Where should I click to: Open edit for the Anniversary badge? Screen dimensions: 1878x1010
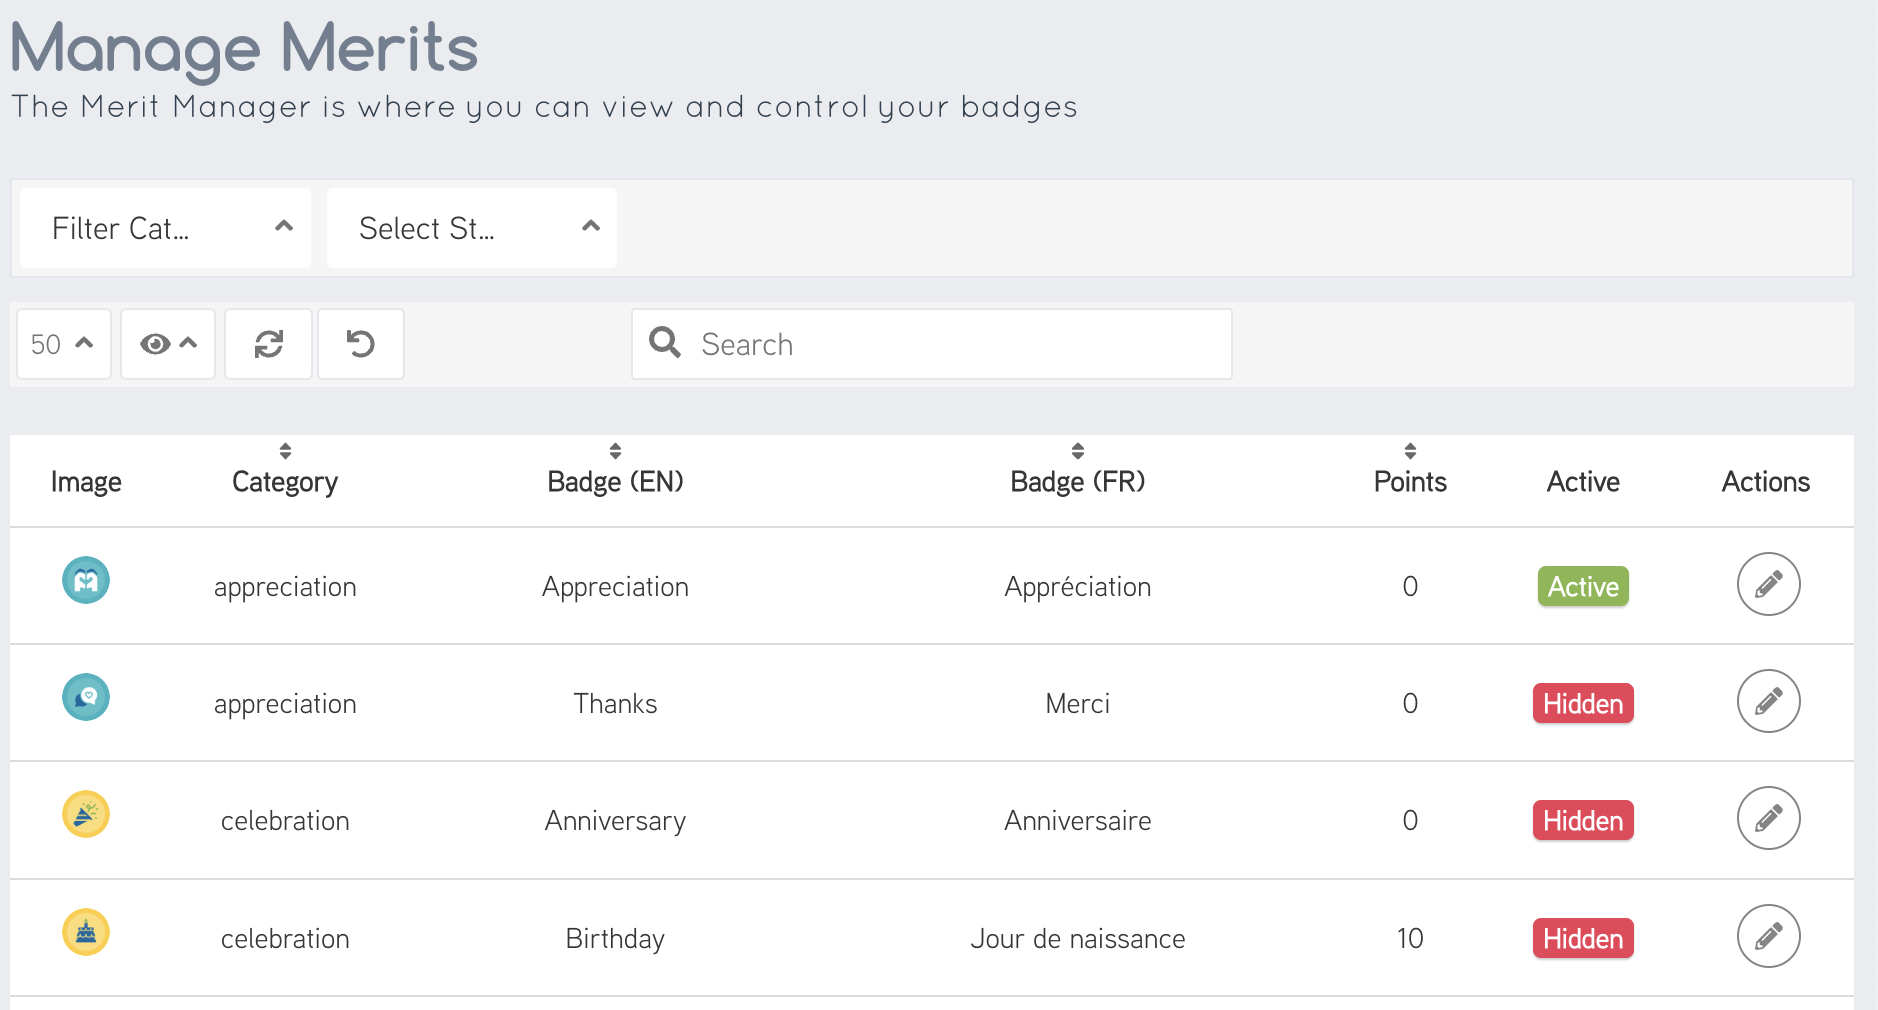tap(1768, 818)
